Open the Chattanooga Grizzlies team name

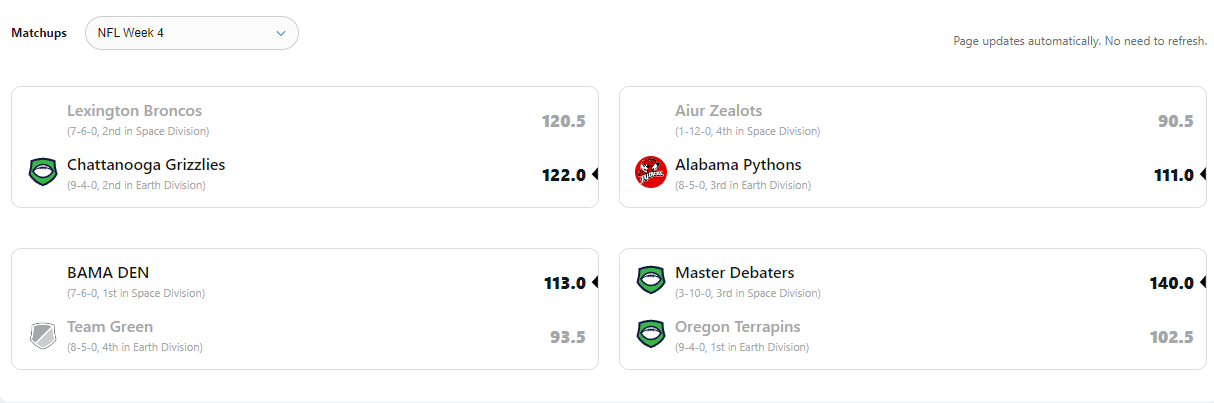tap(146, 165)
